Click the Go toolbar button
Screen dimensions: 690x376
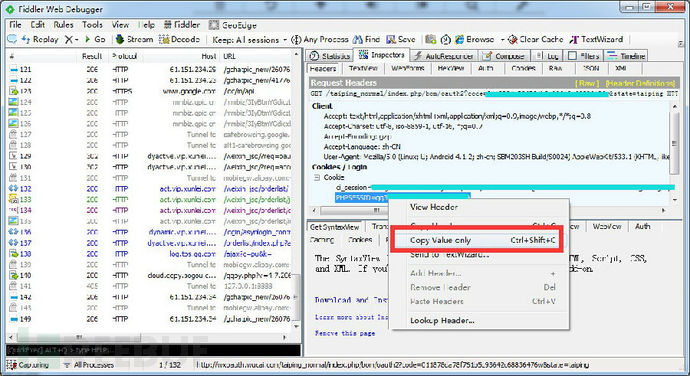coord(95,39)
